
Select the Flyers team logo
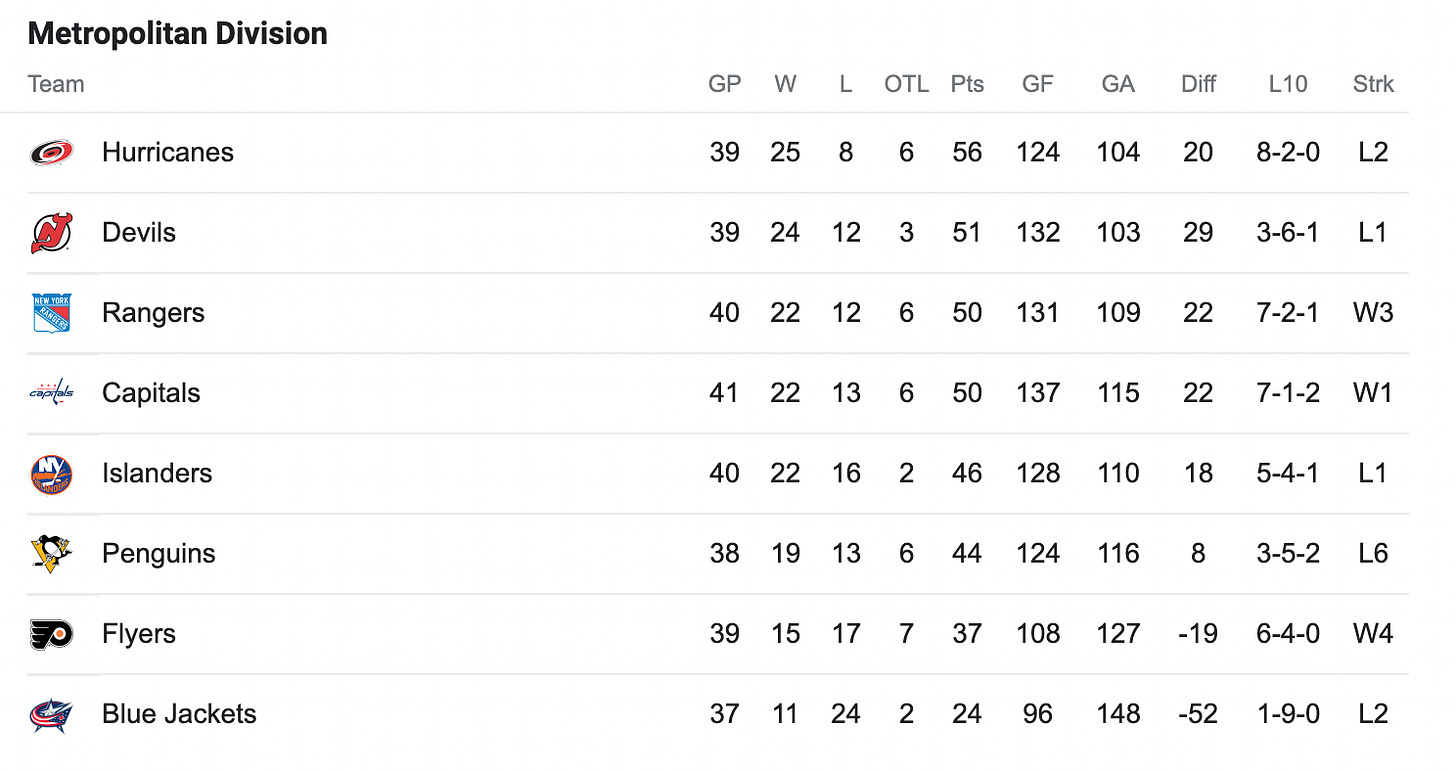click(x=51, y=634)
